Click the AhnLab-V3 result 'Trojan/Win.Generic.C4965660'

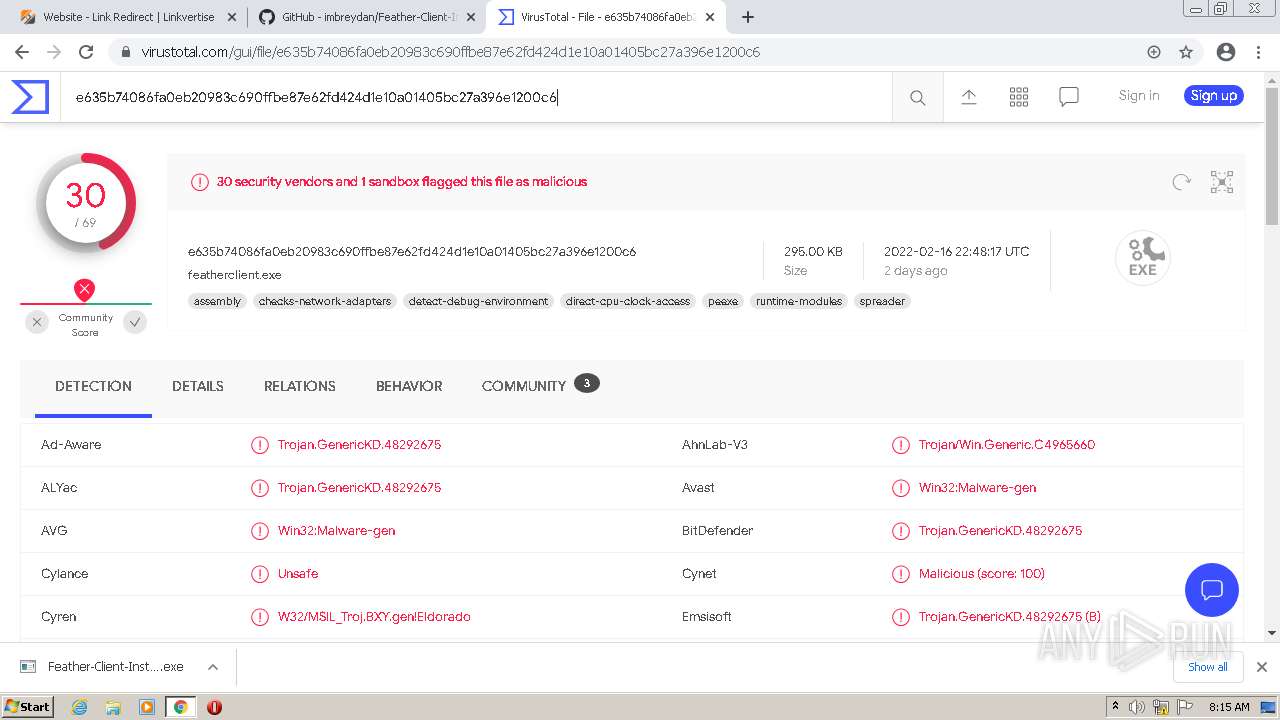point(1007,445)
